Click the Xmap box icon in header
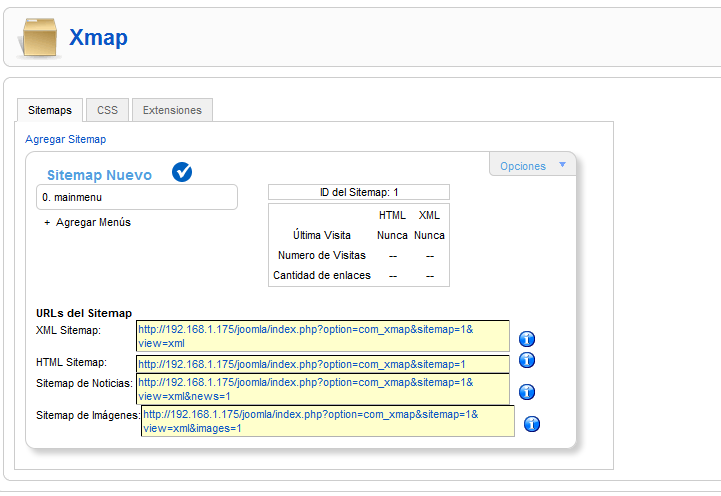 click(x=39, y=39)
